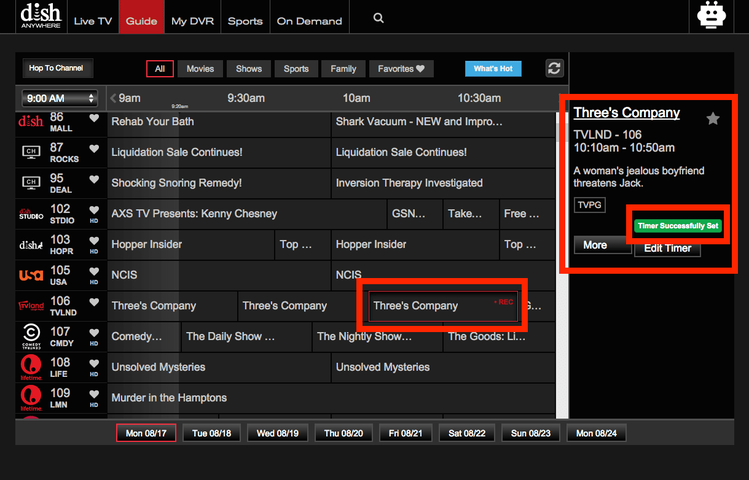Screen dimensions: 749x480
Task: Jump to Mon 08/24 in the guide
Action: (x=596, y=433)
